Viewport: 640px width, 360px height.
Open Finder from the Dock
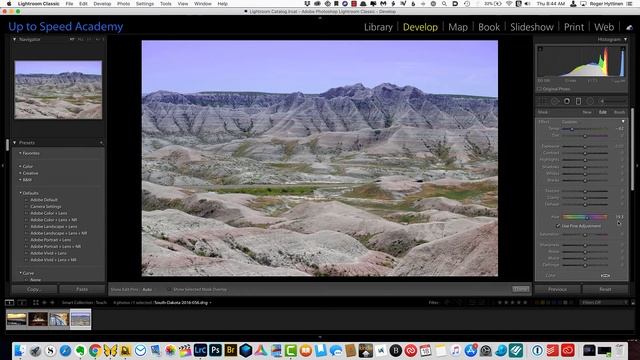[20, 350]
